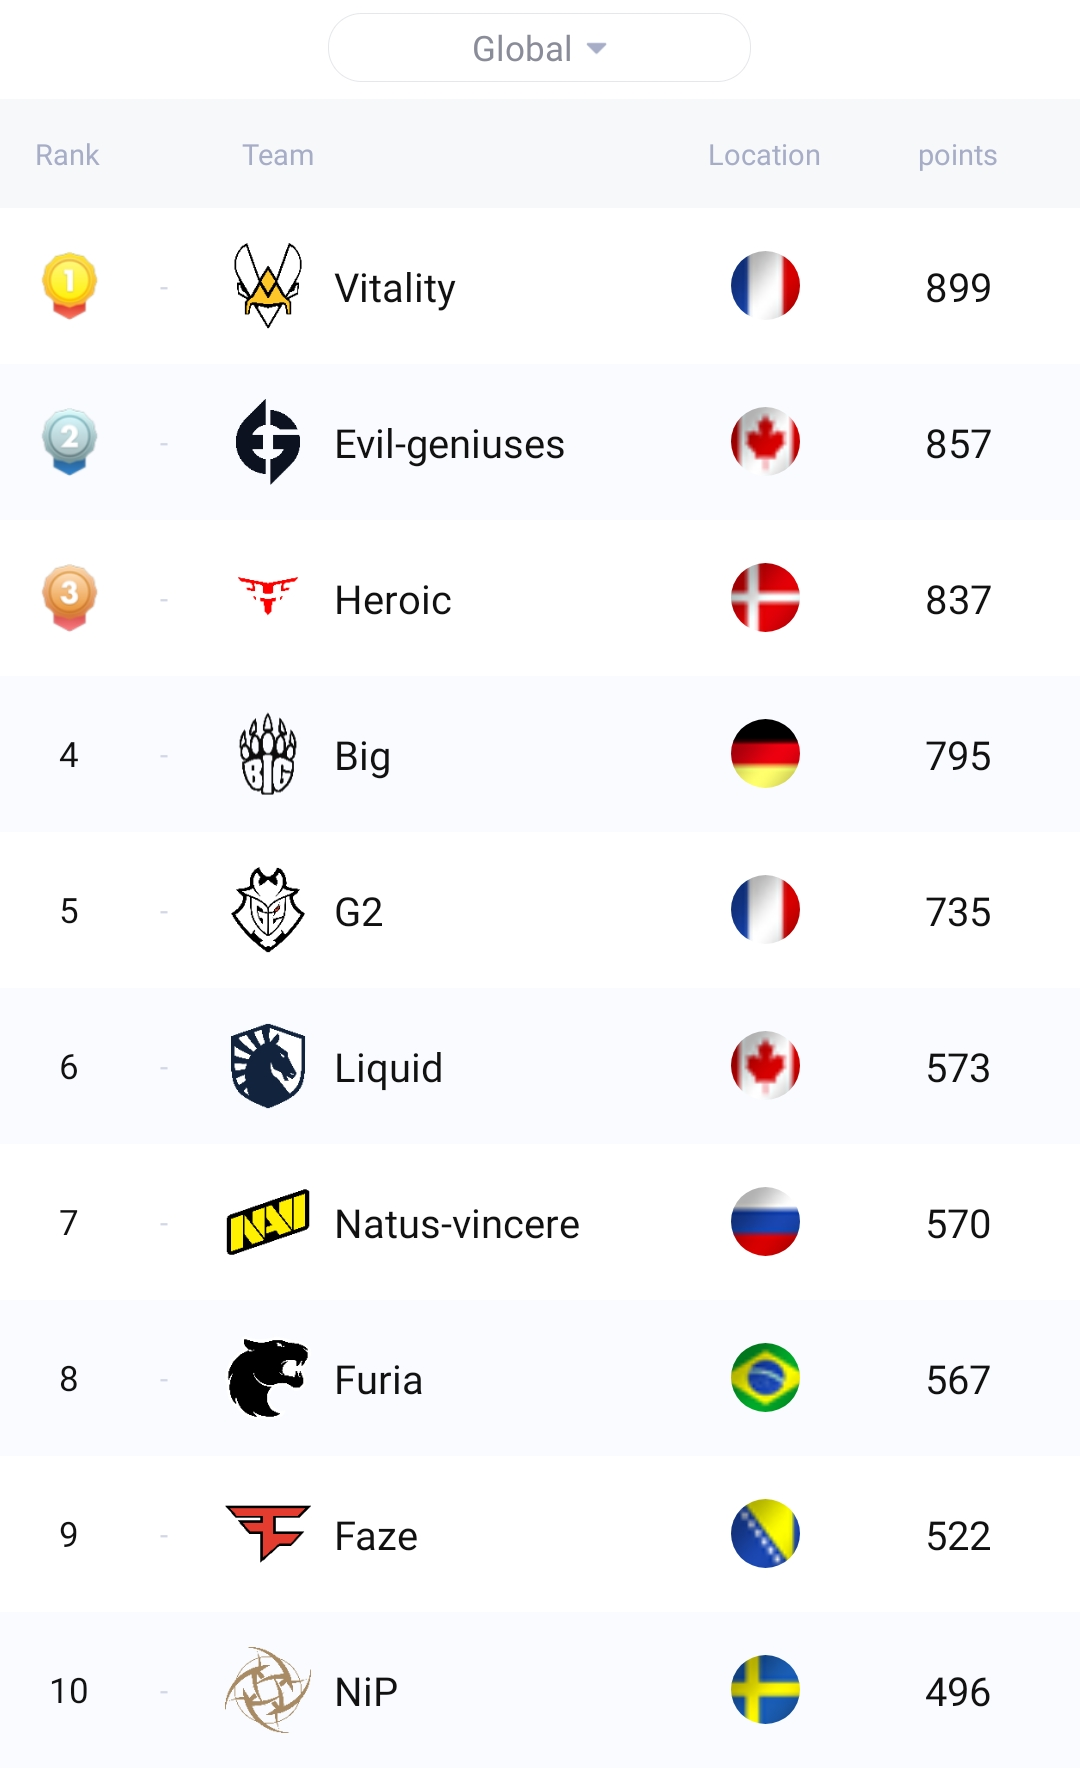Image resolution: width=1080 pixels, height=1776 pixels.
Task: Open the Natus-vincere team name
Action: click(x=457, y=1224)
